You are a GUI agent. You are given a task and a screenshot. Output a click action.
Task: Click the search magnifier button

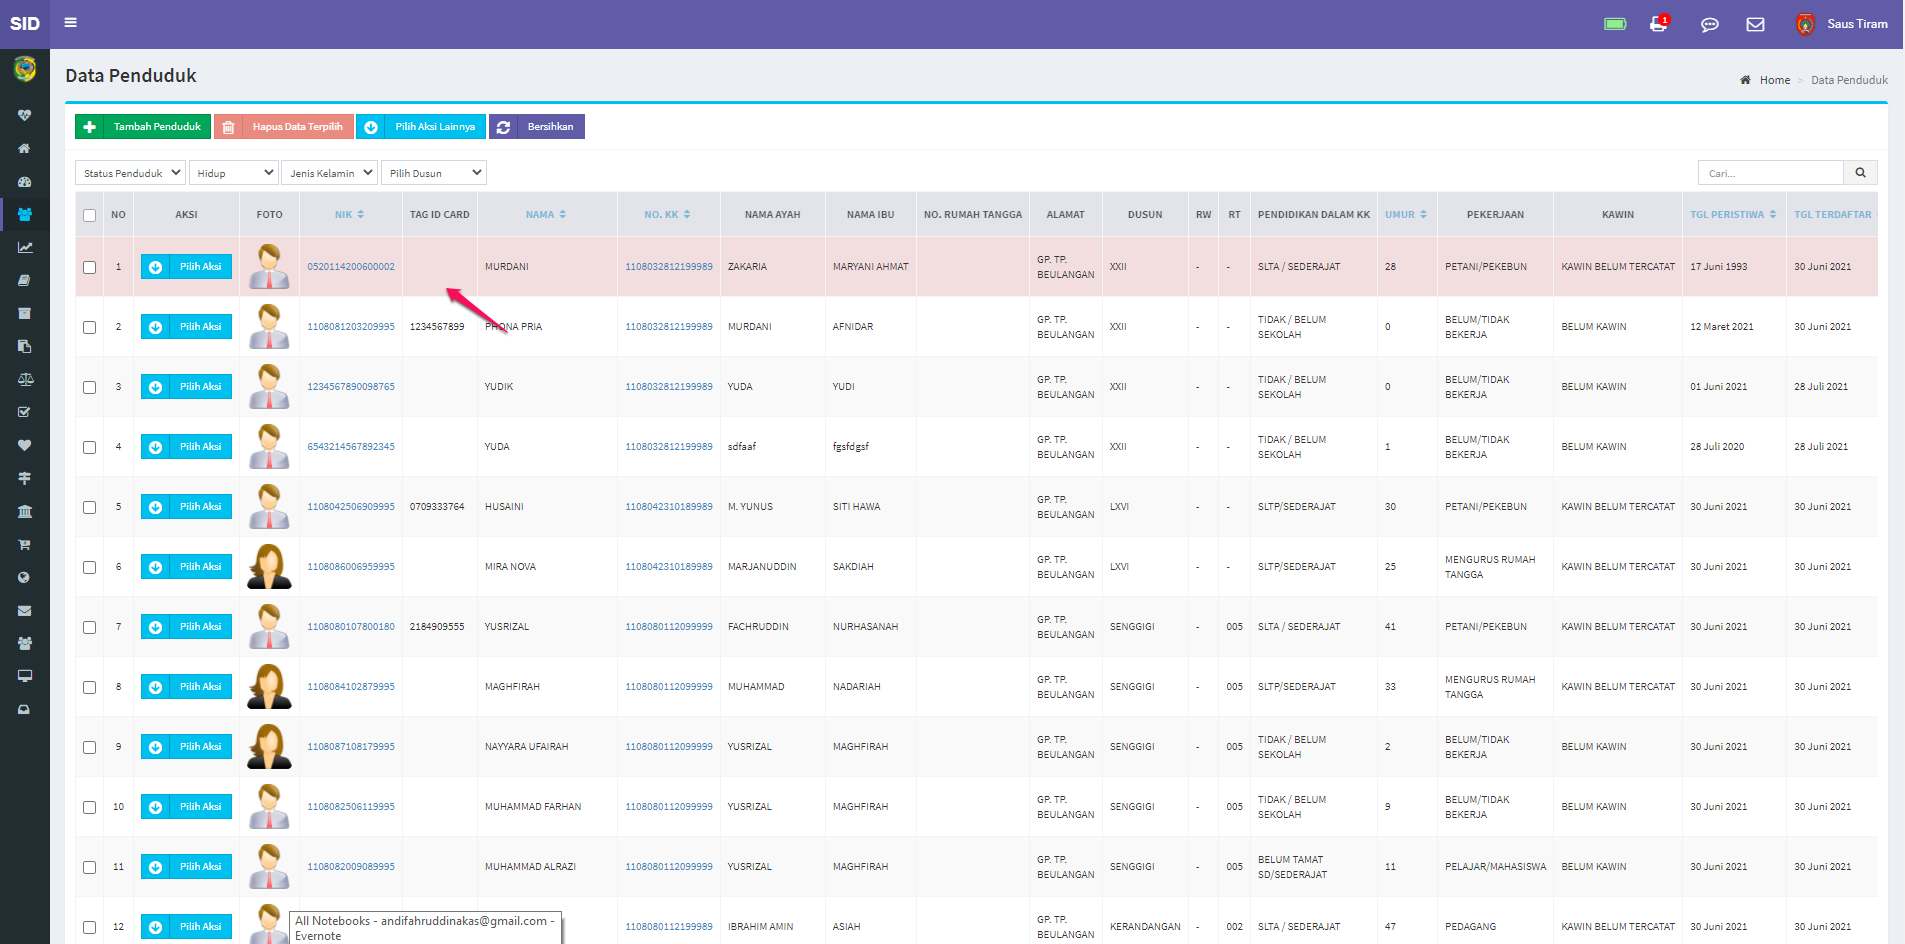[1860, 173]
